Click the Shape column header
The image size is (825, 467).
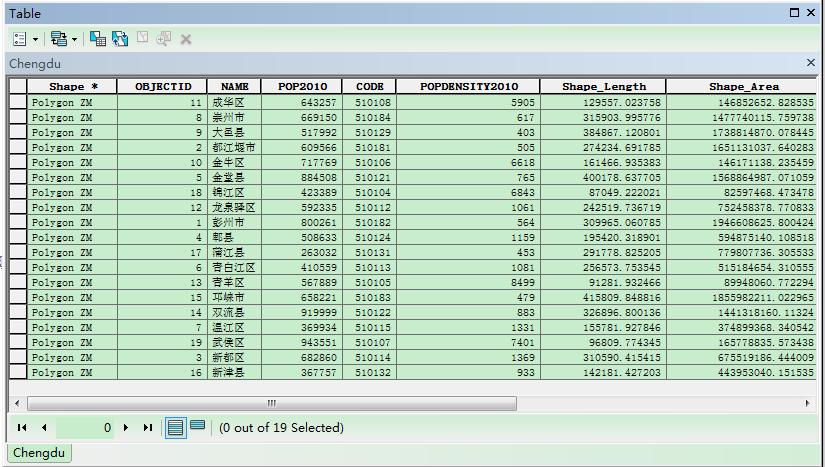72,86
